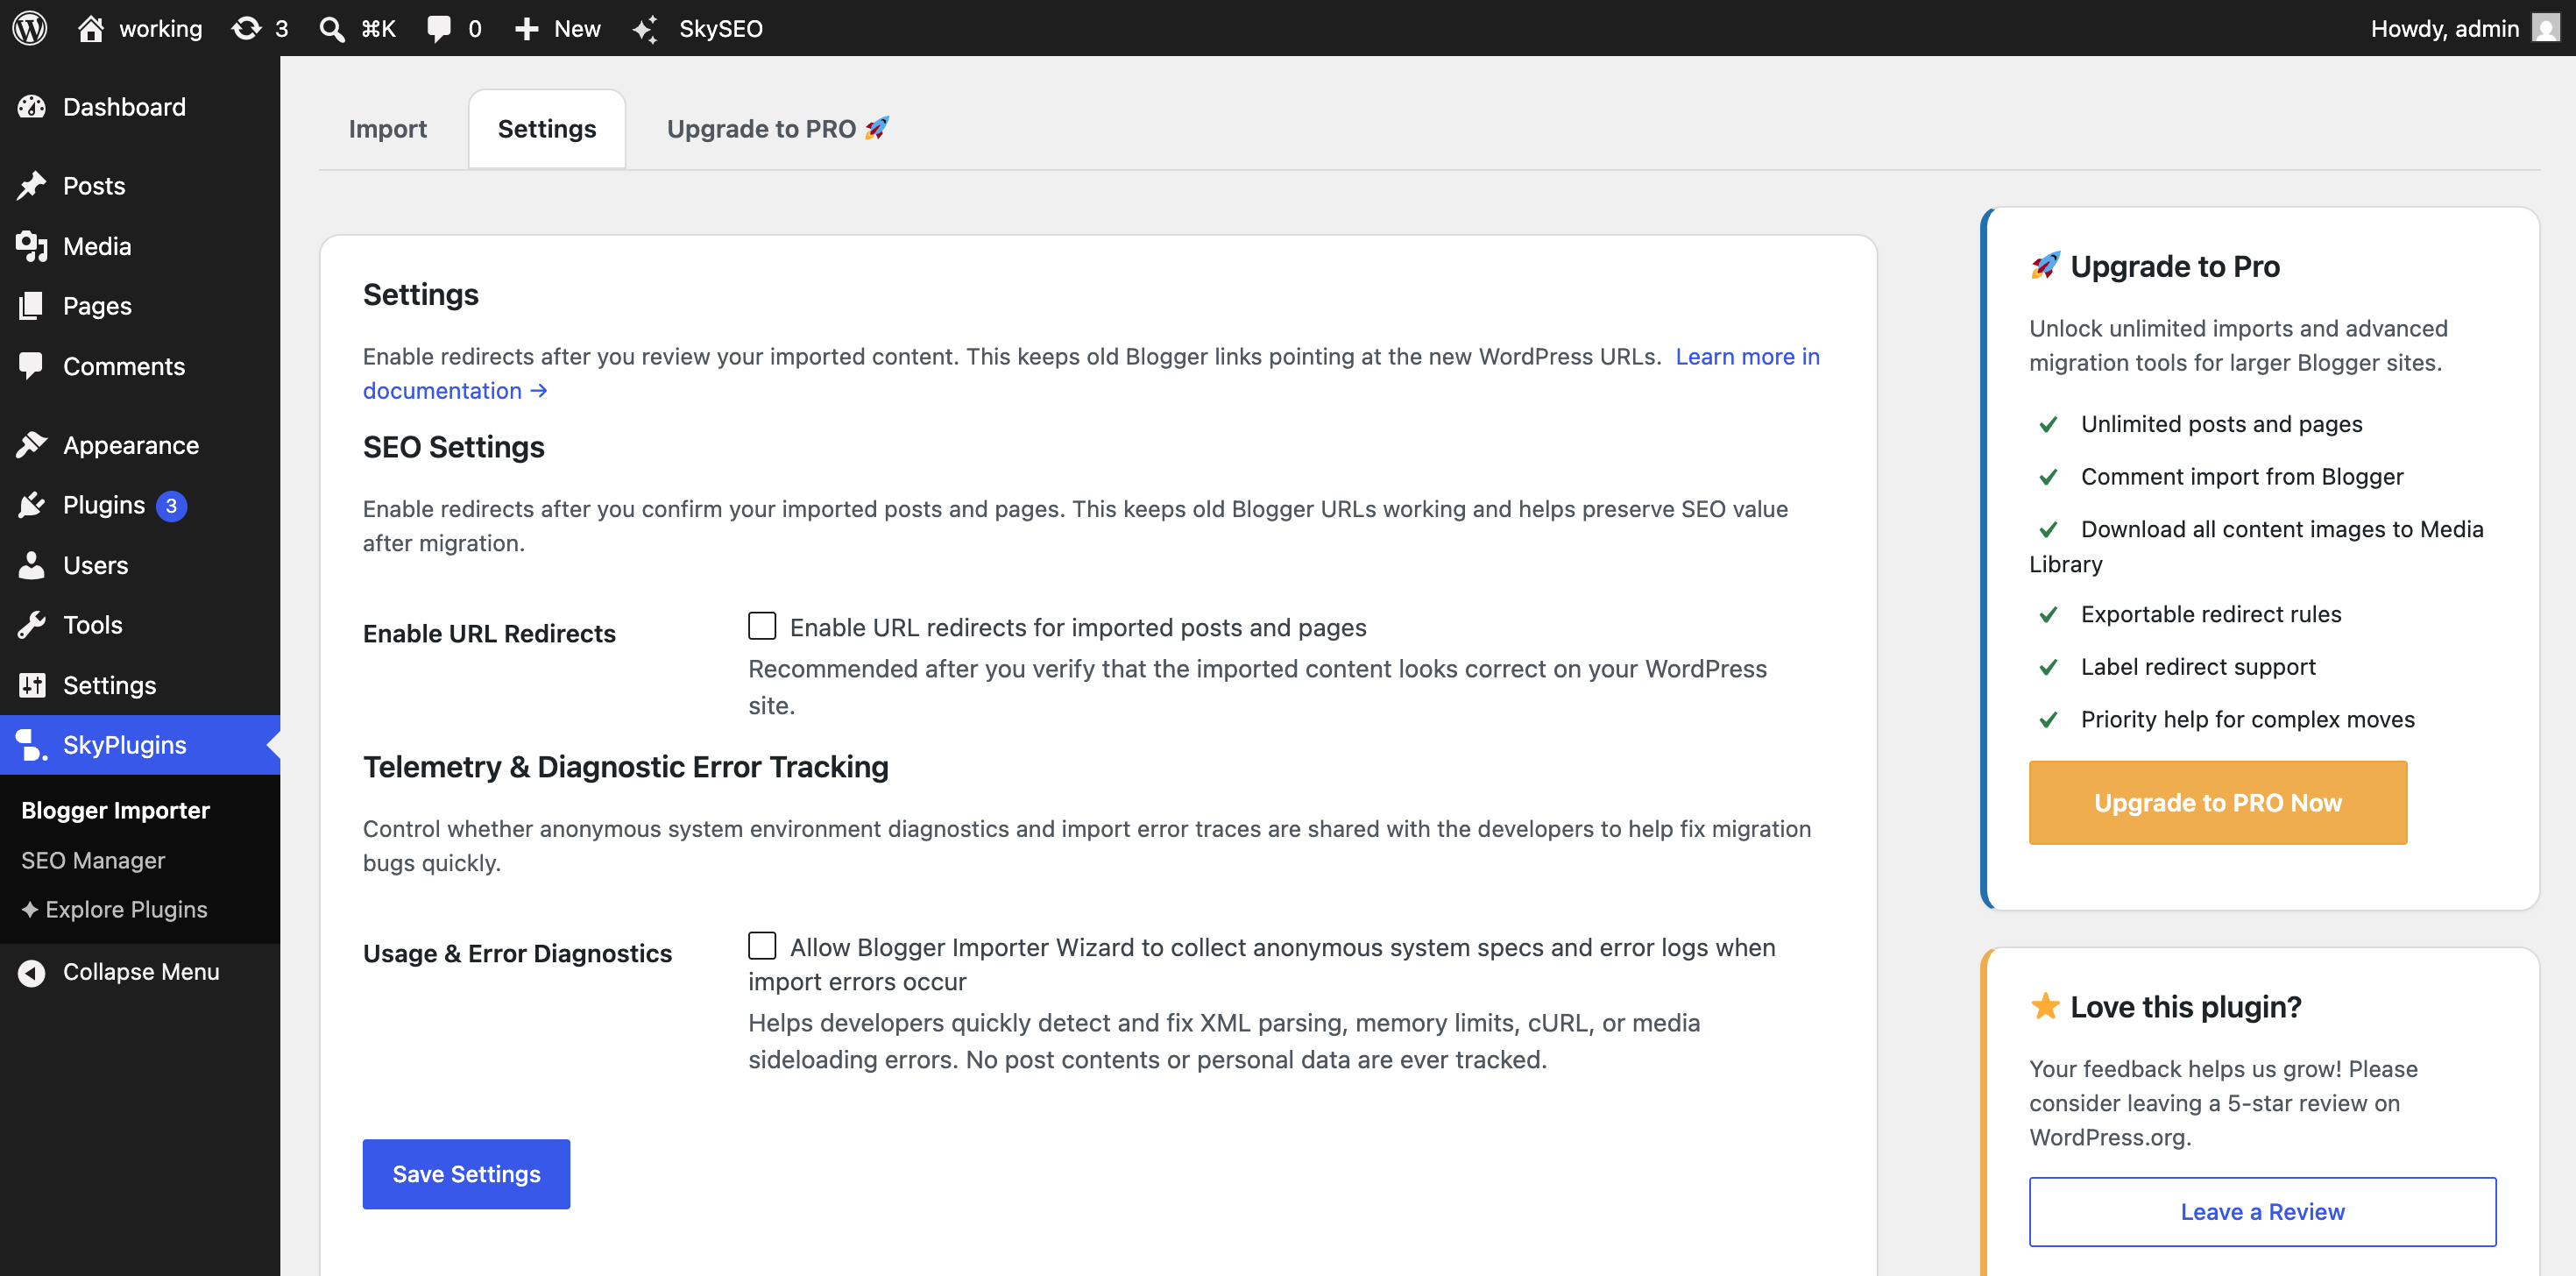Open updates icon showing 3
Image resolution: width=2576 pixels, height=1276 pixels.
coord(246,28)
